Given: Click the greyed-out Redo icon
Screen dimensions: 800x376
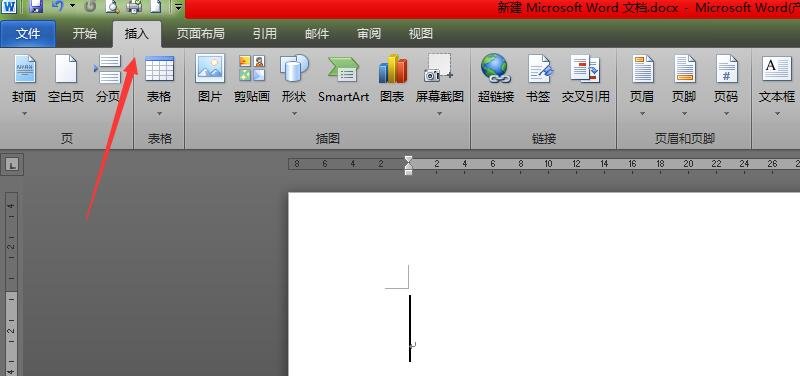Looking at the screenshot, I should click(x=90, y=6).
